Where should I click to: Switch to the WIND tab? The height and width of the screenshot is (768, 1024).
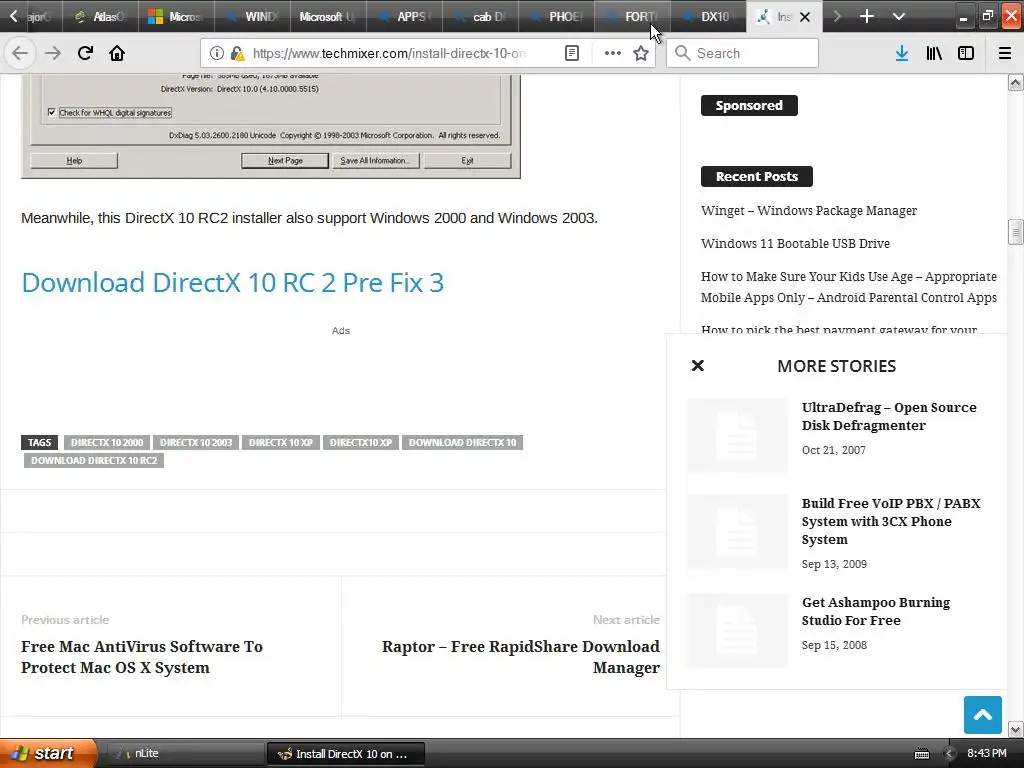(252, 16)
